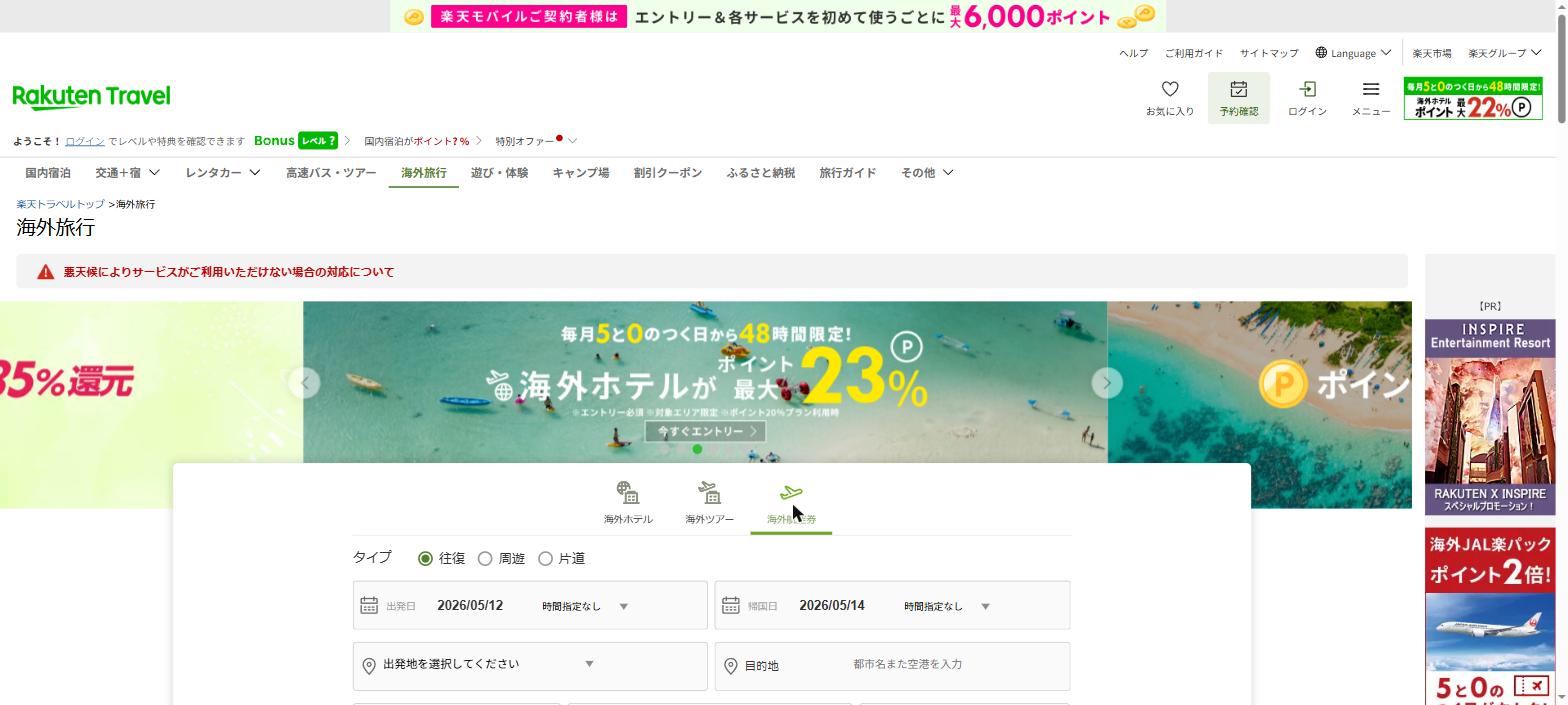
Task: Open the INSPIRE Entertainment Resort ad
Action: click(x=1490, y=417)
